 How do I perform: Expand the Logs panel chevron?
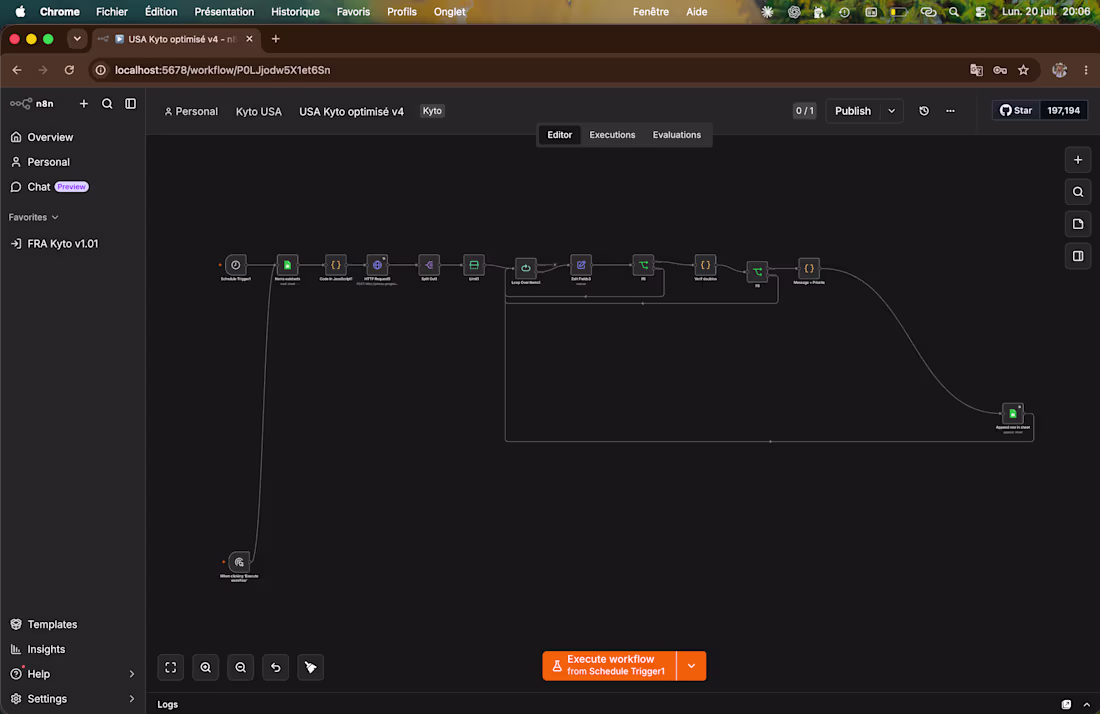(x=1086, y=704)
